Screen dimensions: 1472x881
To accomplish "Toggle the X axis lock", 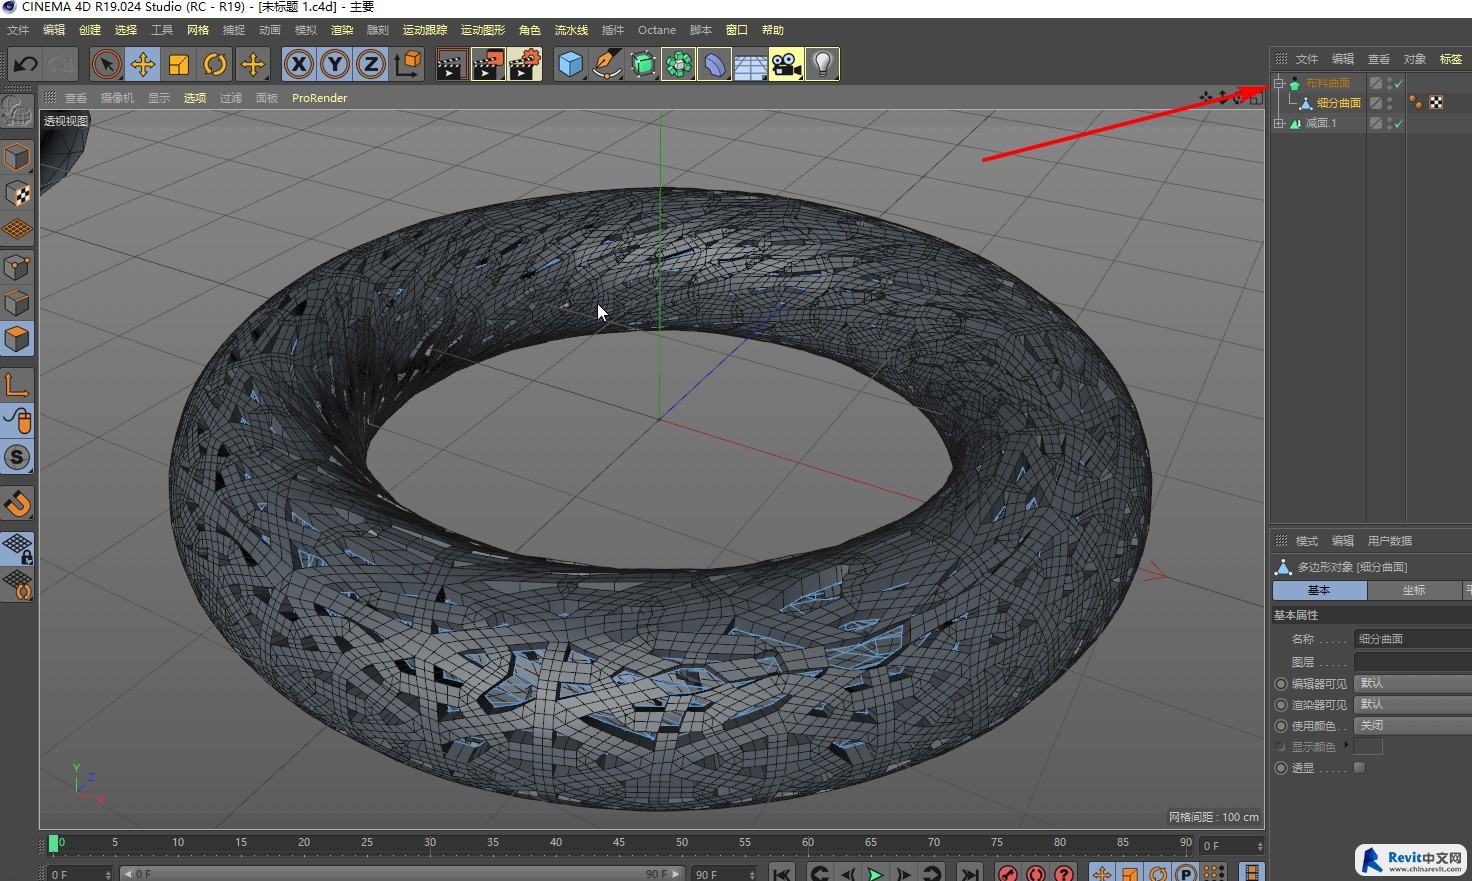I will [x=298, y=64].
